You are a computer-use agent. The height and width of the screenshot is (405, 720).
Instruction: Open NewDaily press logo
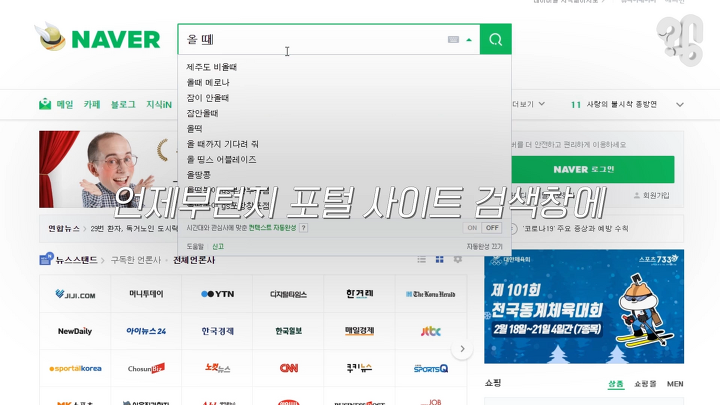click(x=75, y=331)
